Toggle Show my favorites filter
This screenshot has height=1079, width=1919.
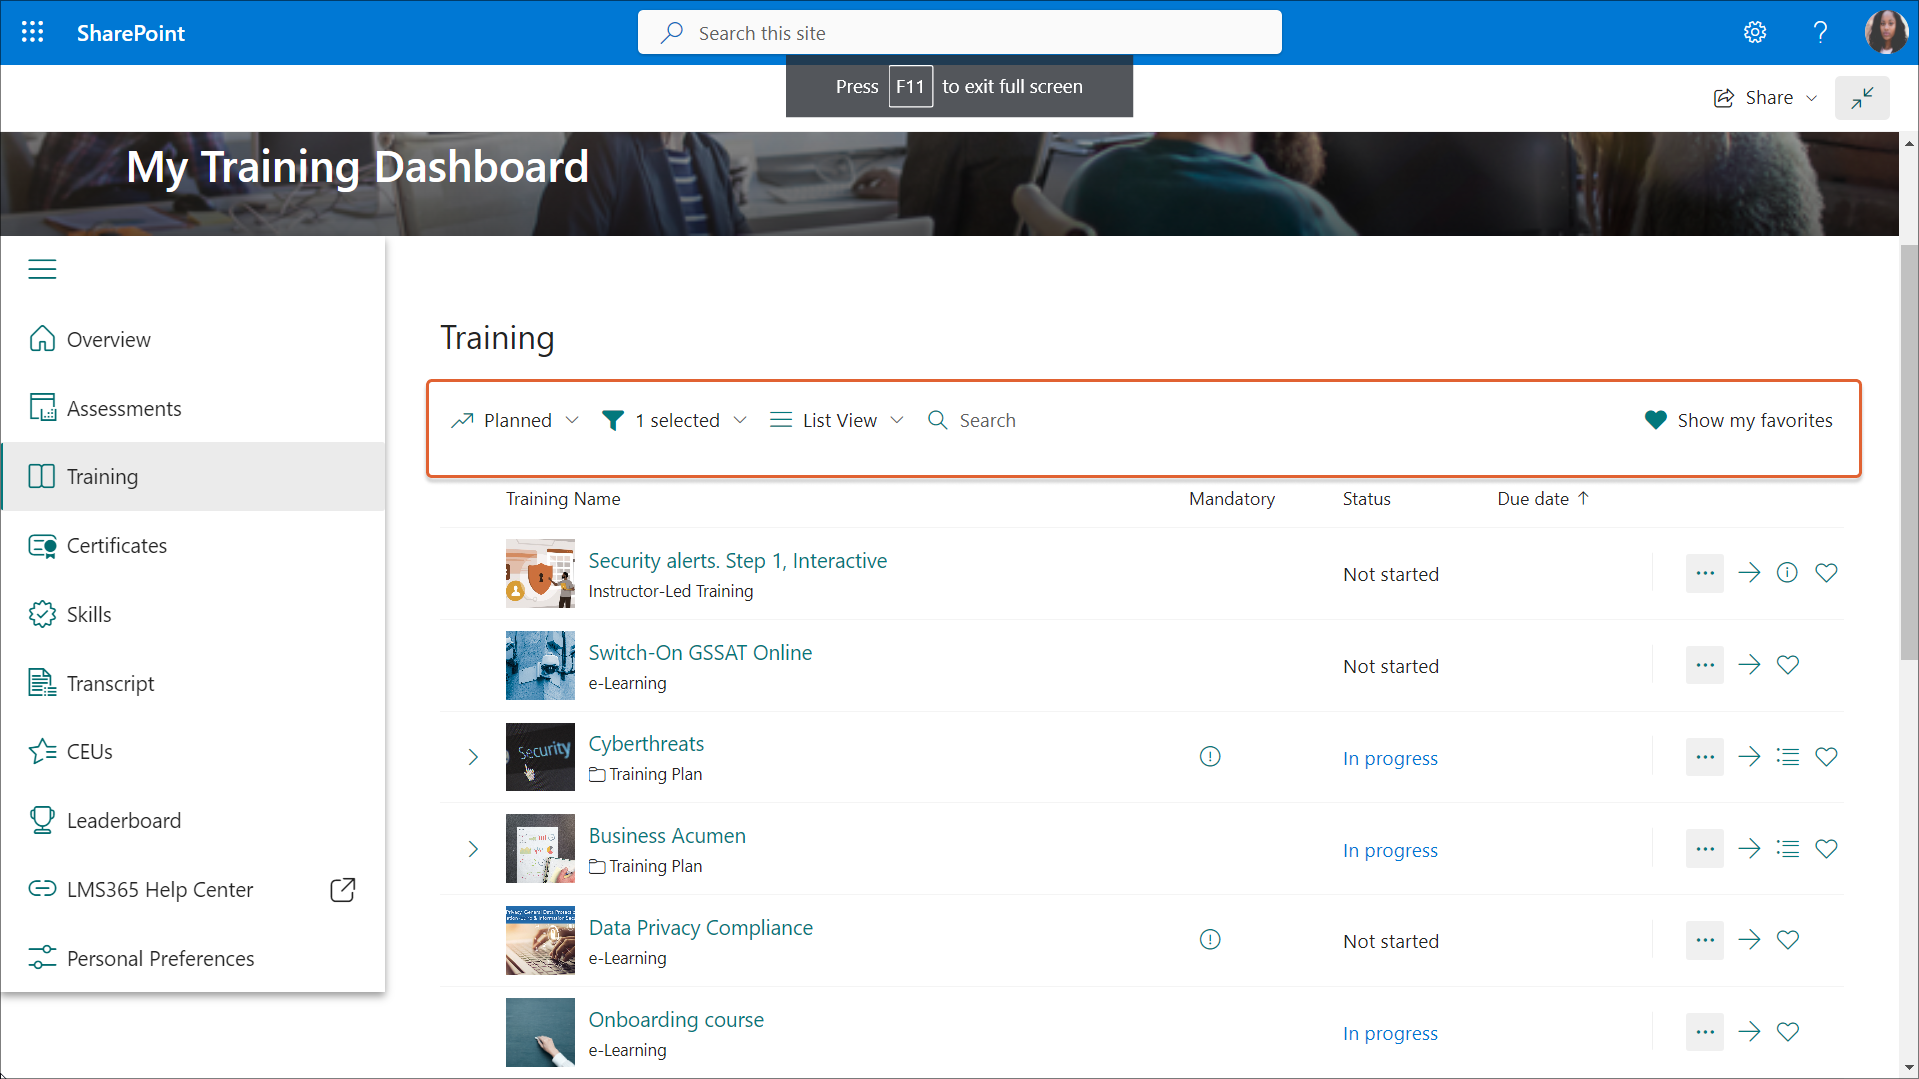1738,420
